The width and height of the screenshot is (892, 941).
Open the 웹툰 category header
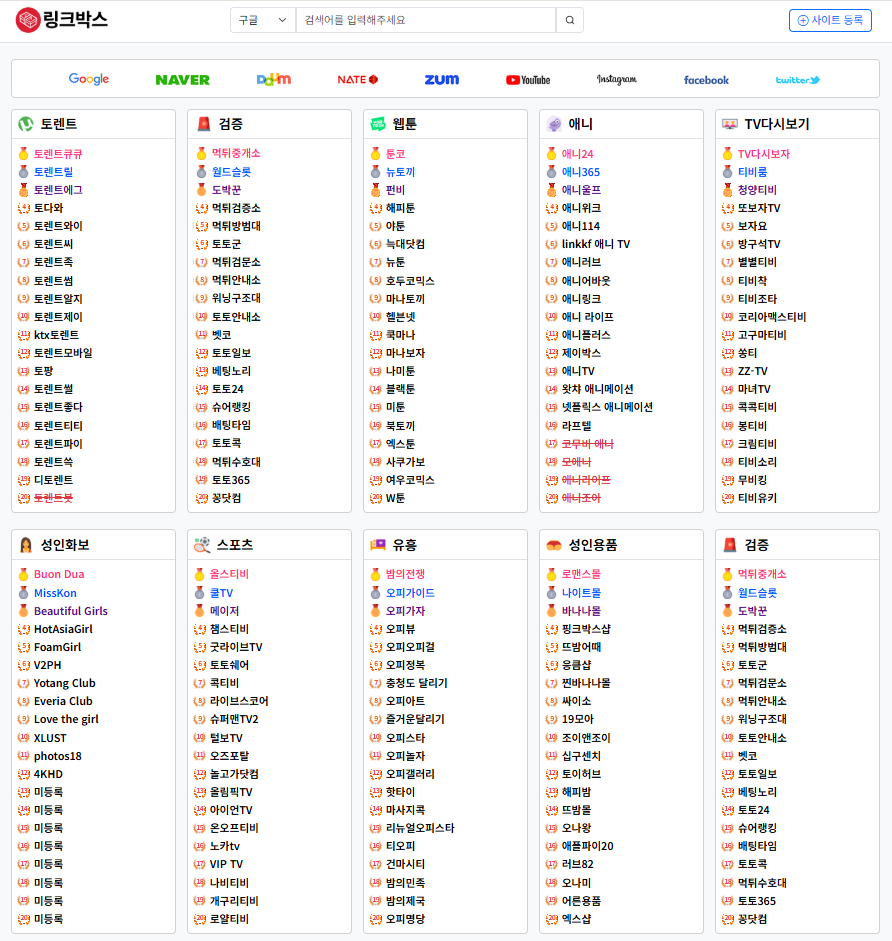click(404, 124)
